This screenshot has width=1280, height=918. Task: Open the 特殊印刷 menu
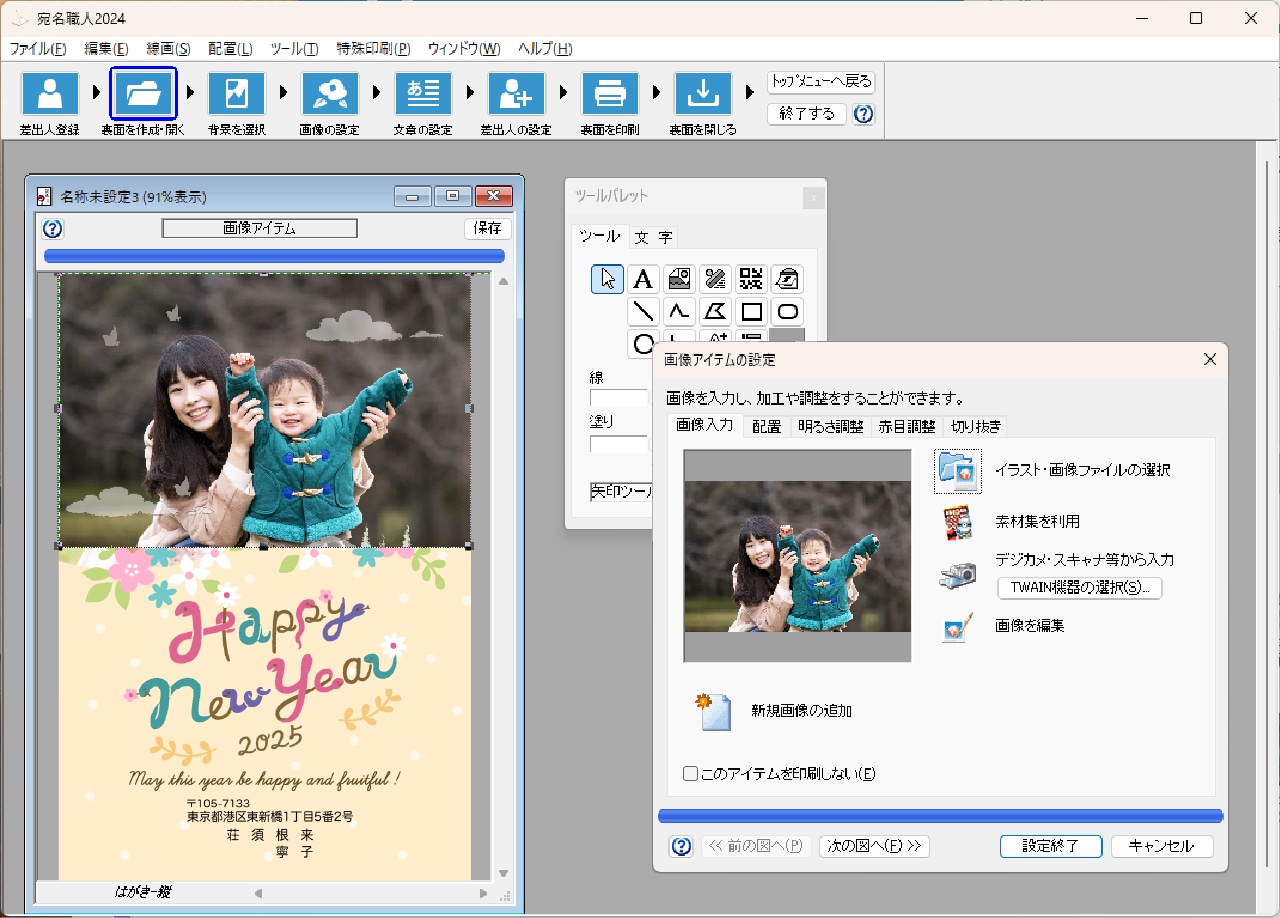[x=374, y=48]
